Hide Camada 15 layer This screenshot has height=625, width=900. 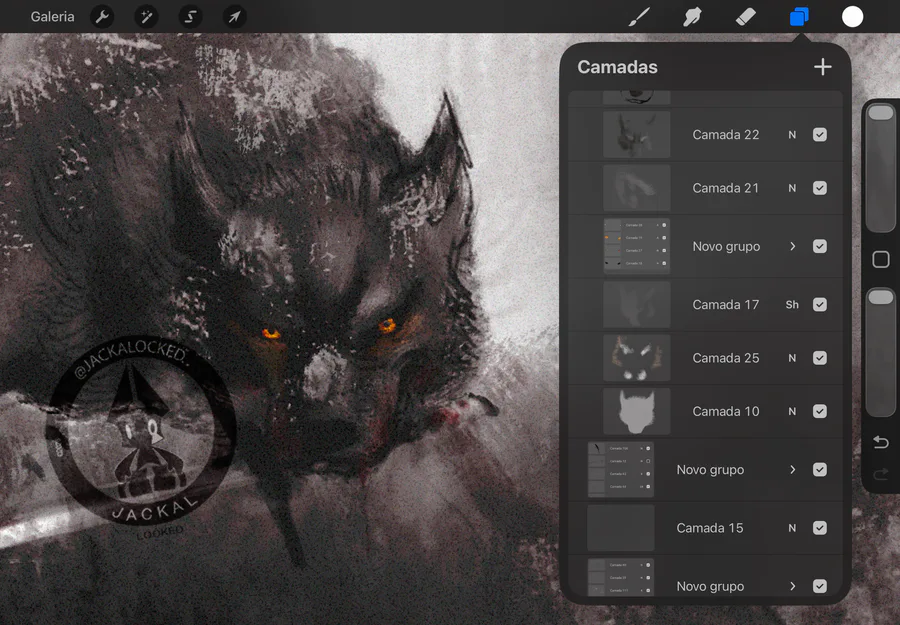(820, 528)
